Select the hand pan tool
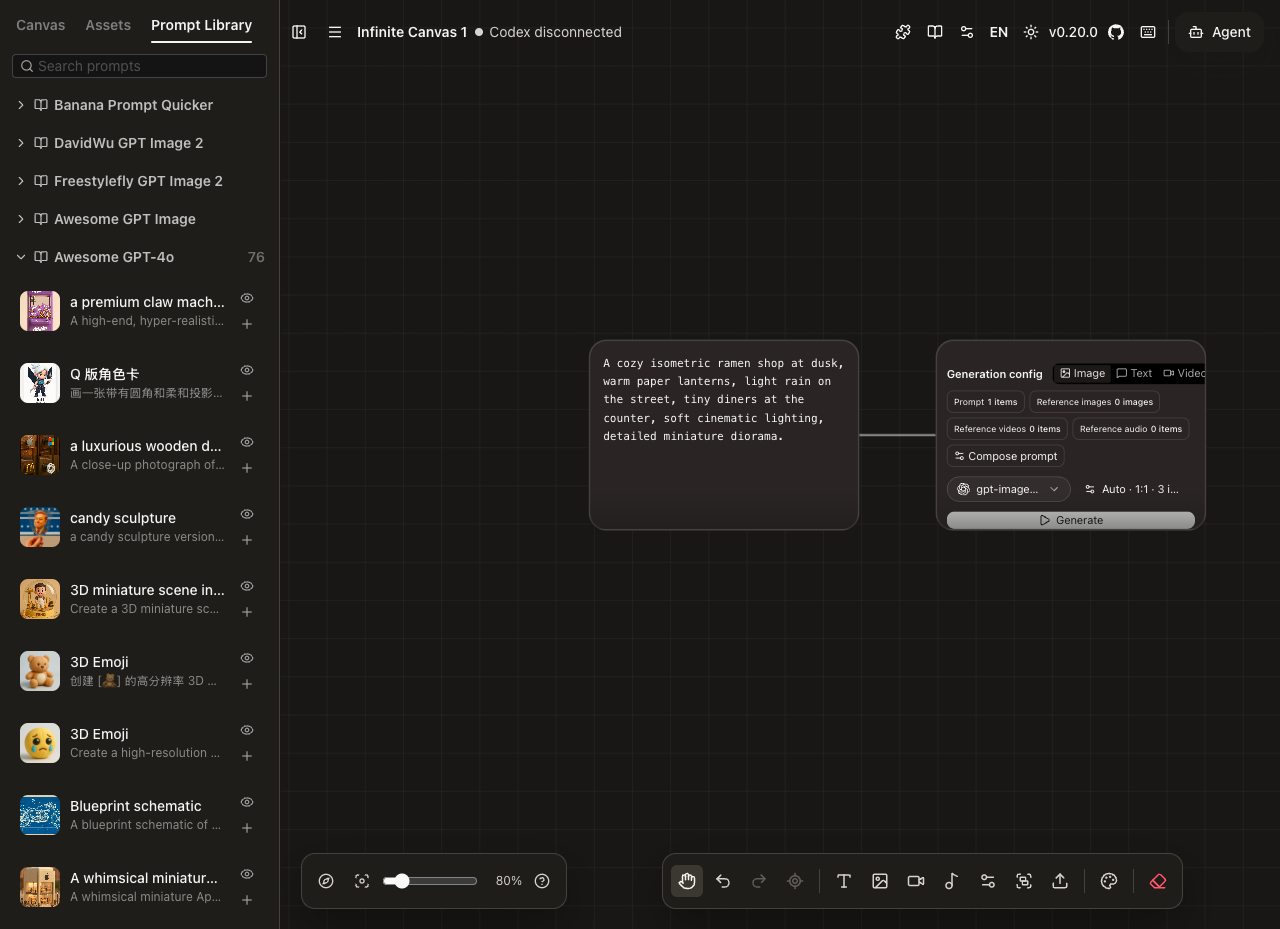This screenshot has width=1280, height=929. (x=687, y=881)
